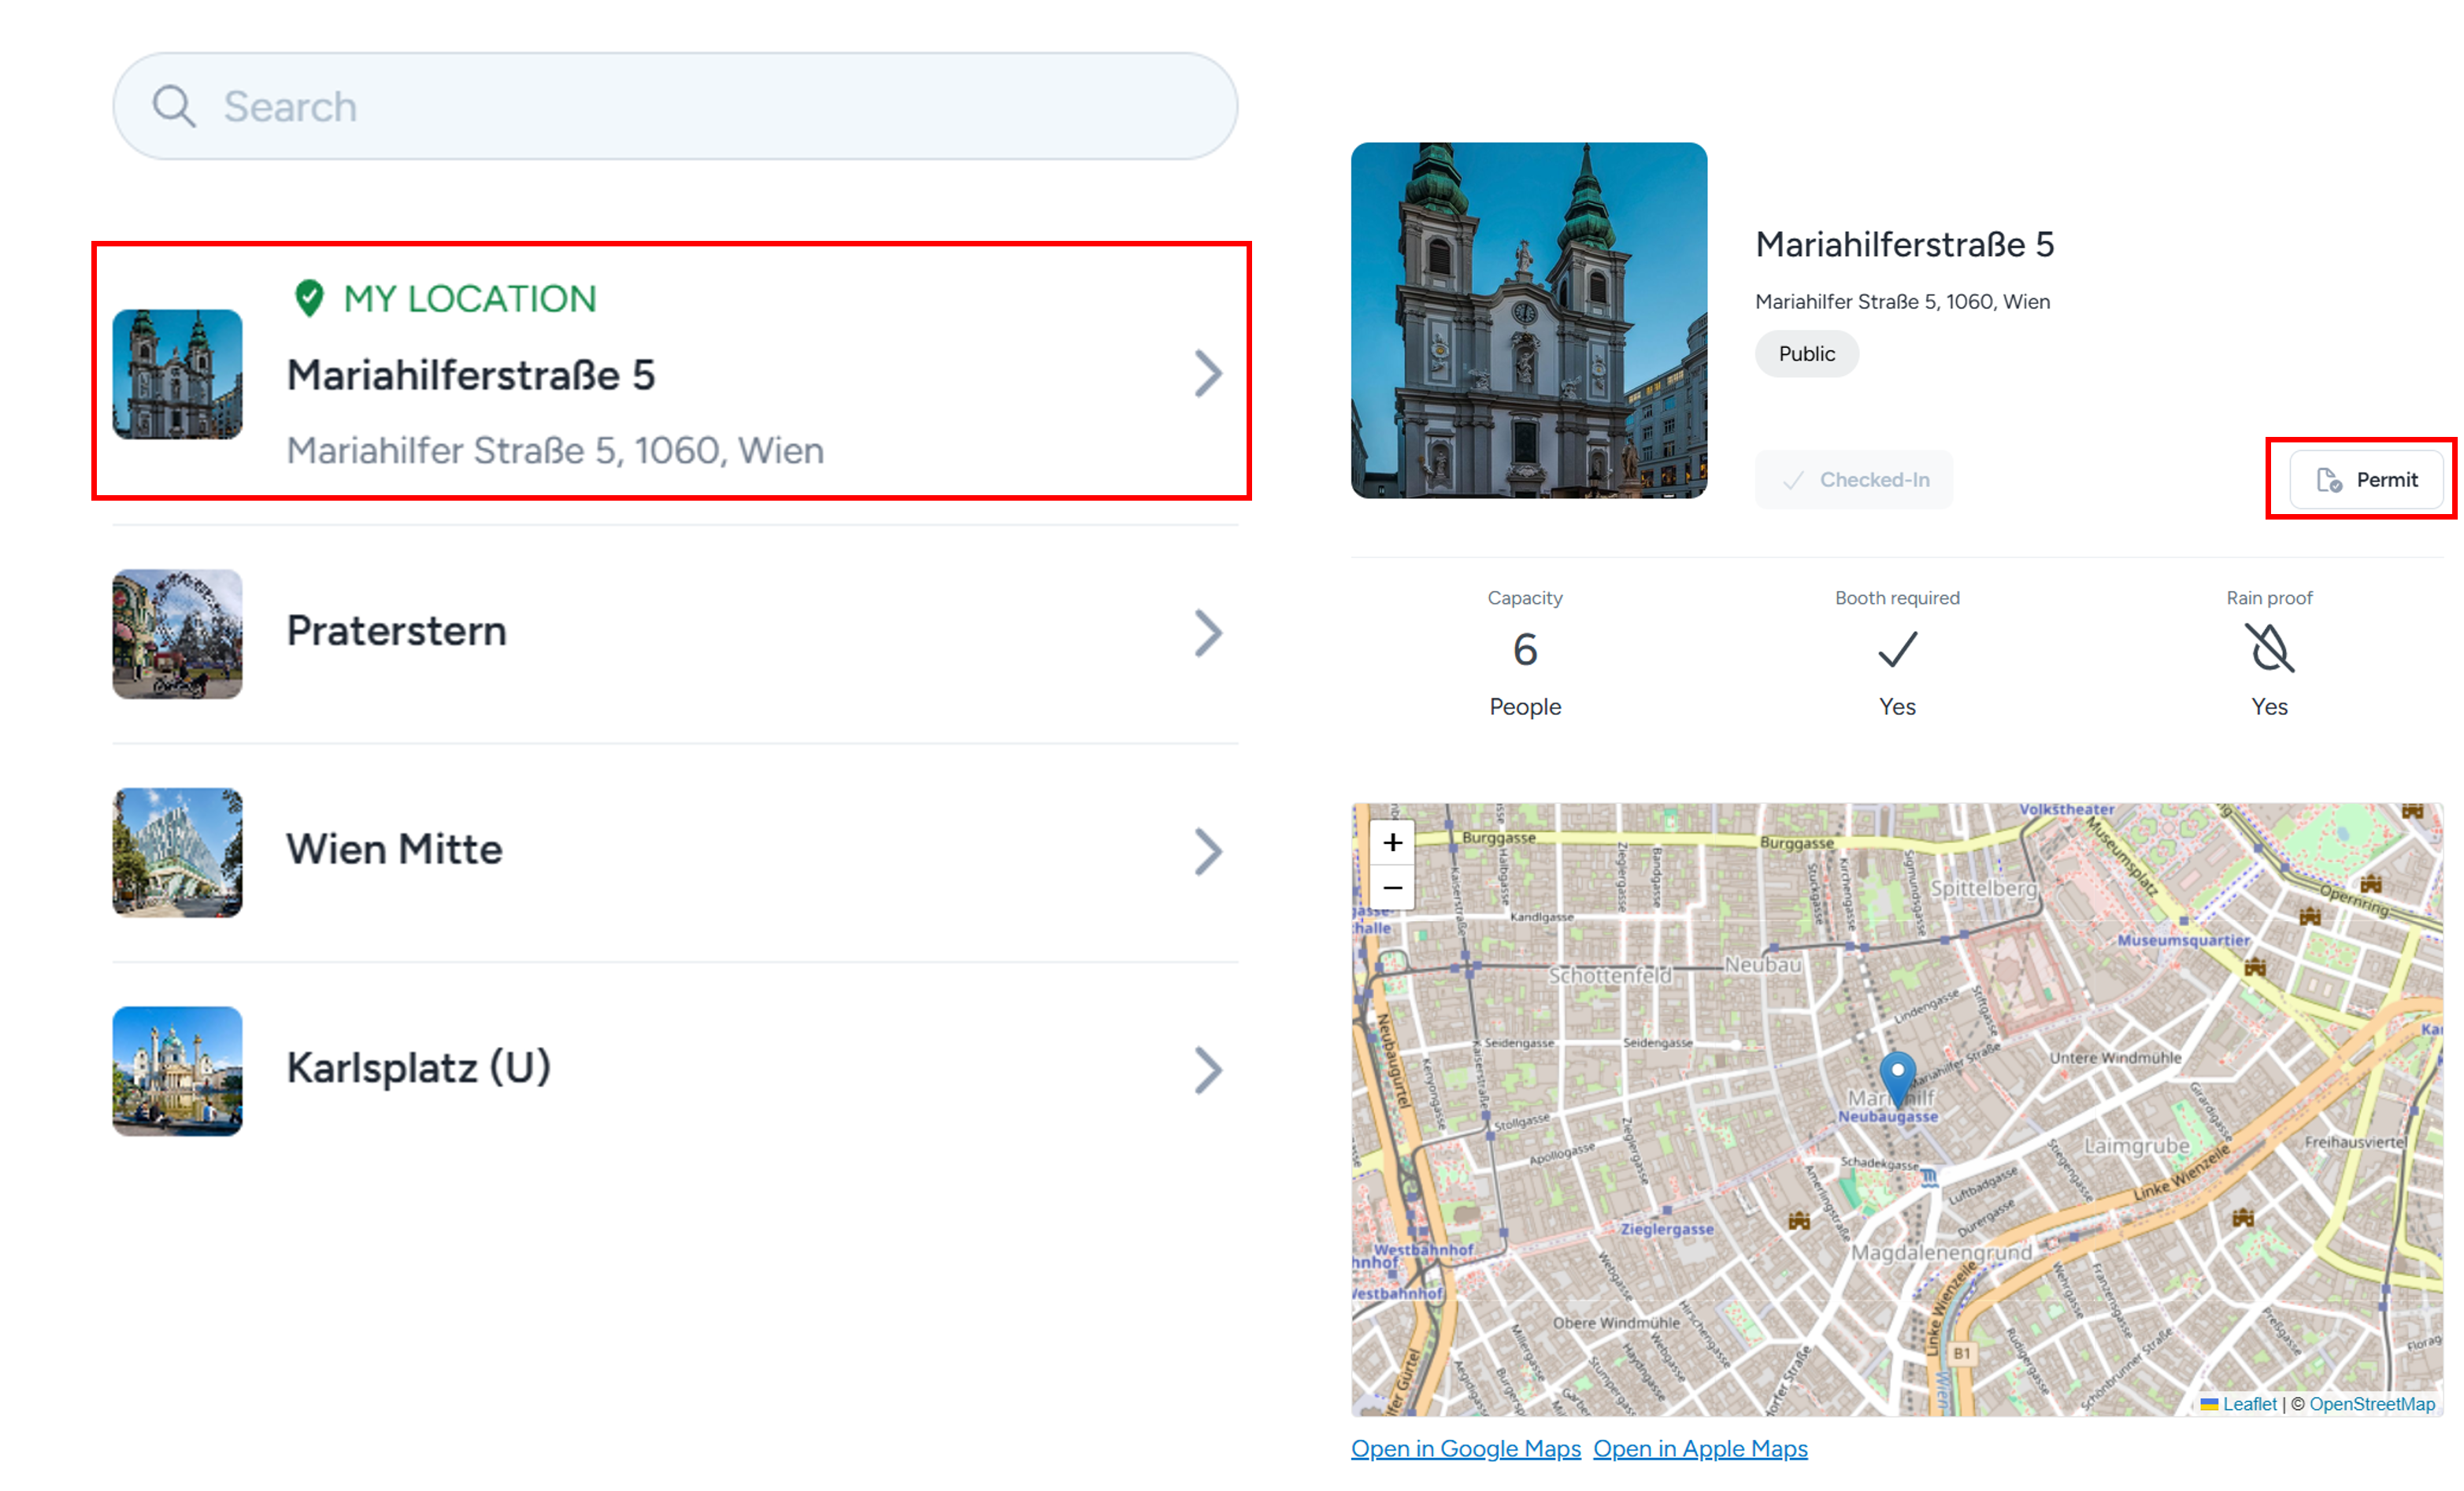The width and height of the screenshot is (2464, 1491).
Task: Select the Karlsplatz (U) location
Action: (675, 1071)
